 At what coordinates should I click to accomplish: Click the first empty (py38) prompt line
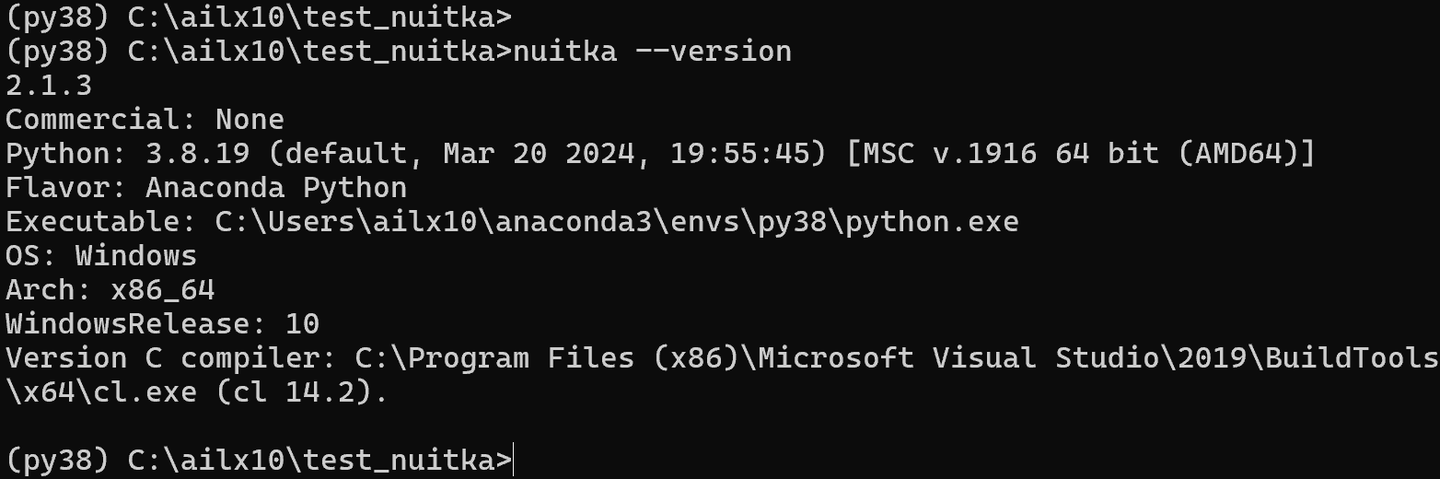tap(259, 17)
